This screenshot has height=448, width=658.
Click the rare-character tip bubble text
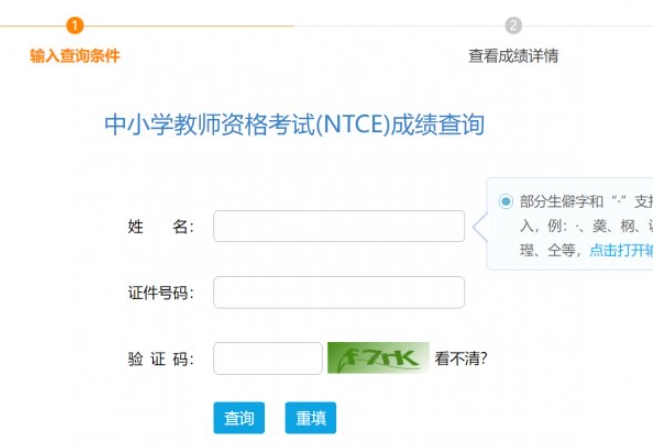click(586, 226)
